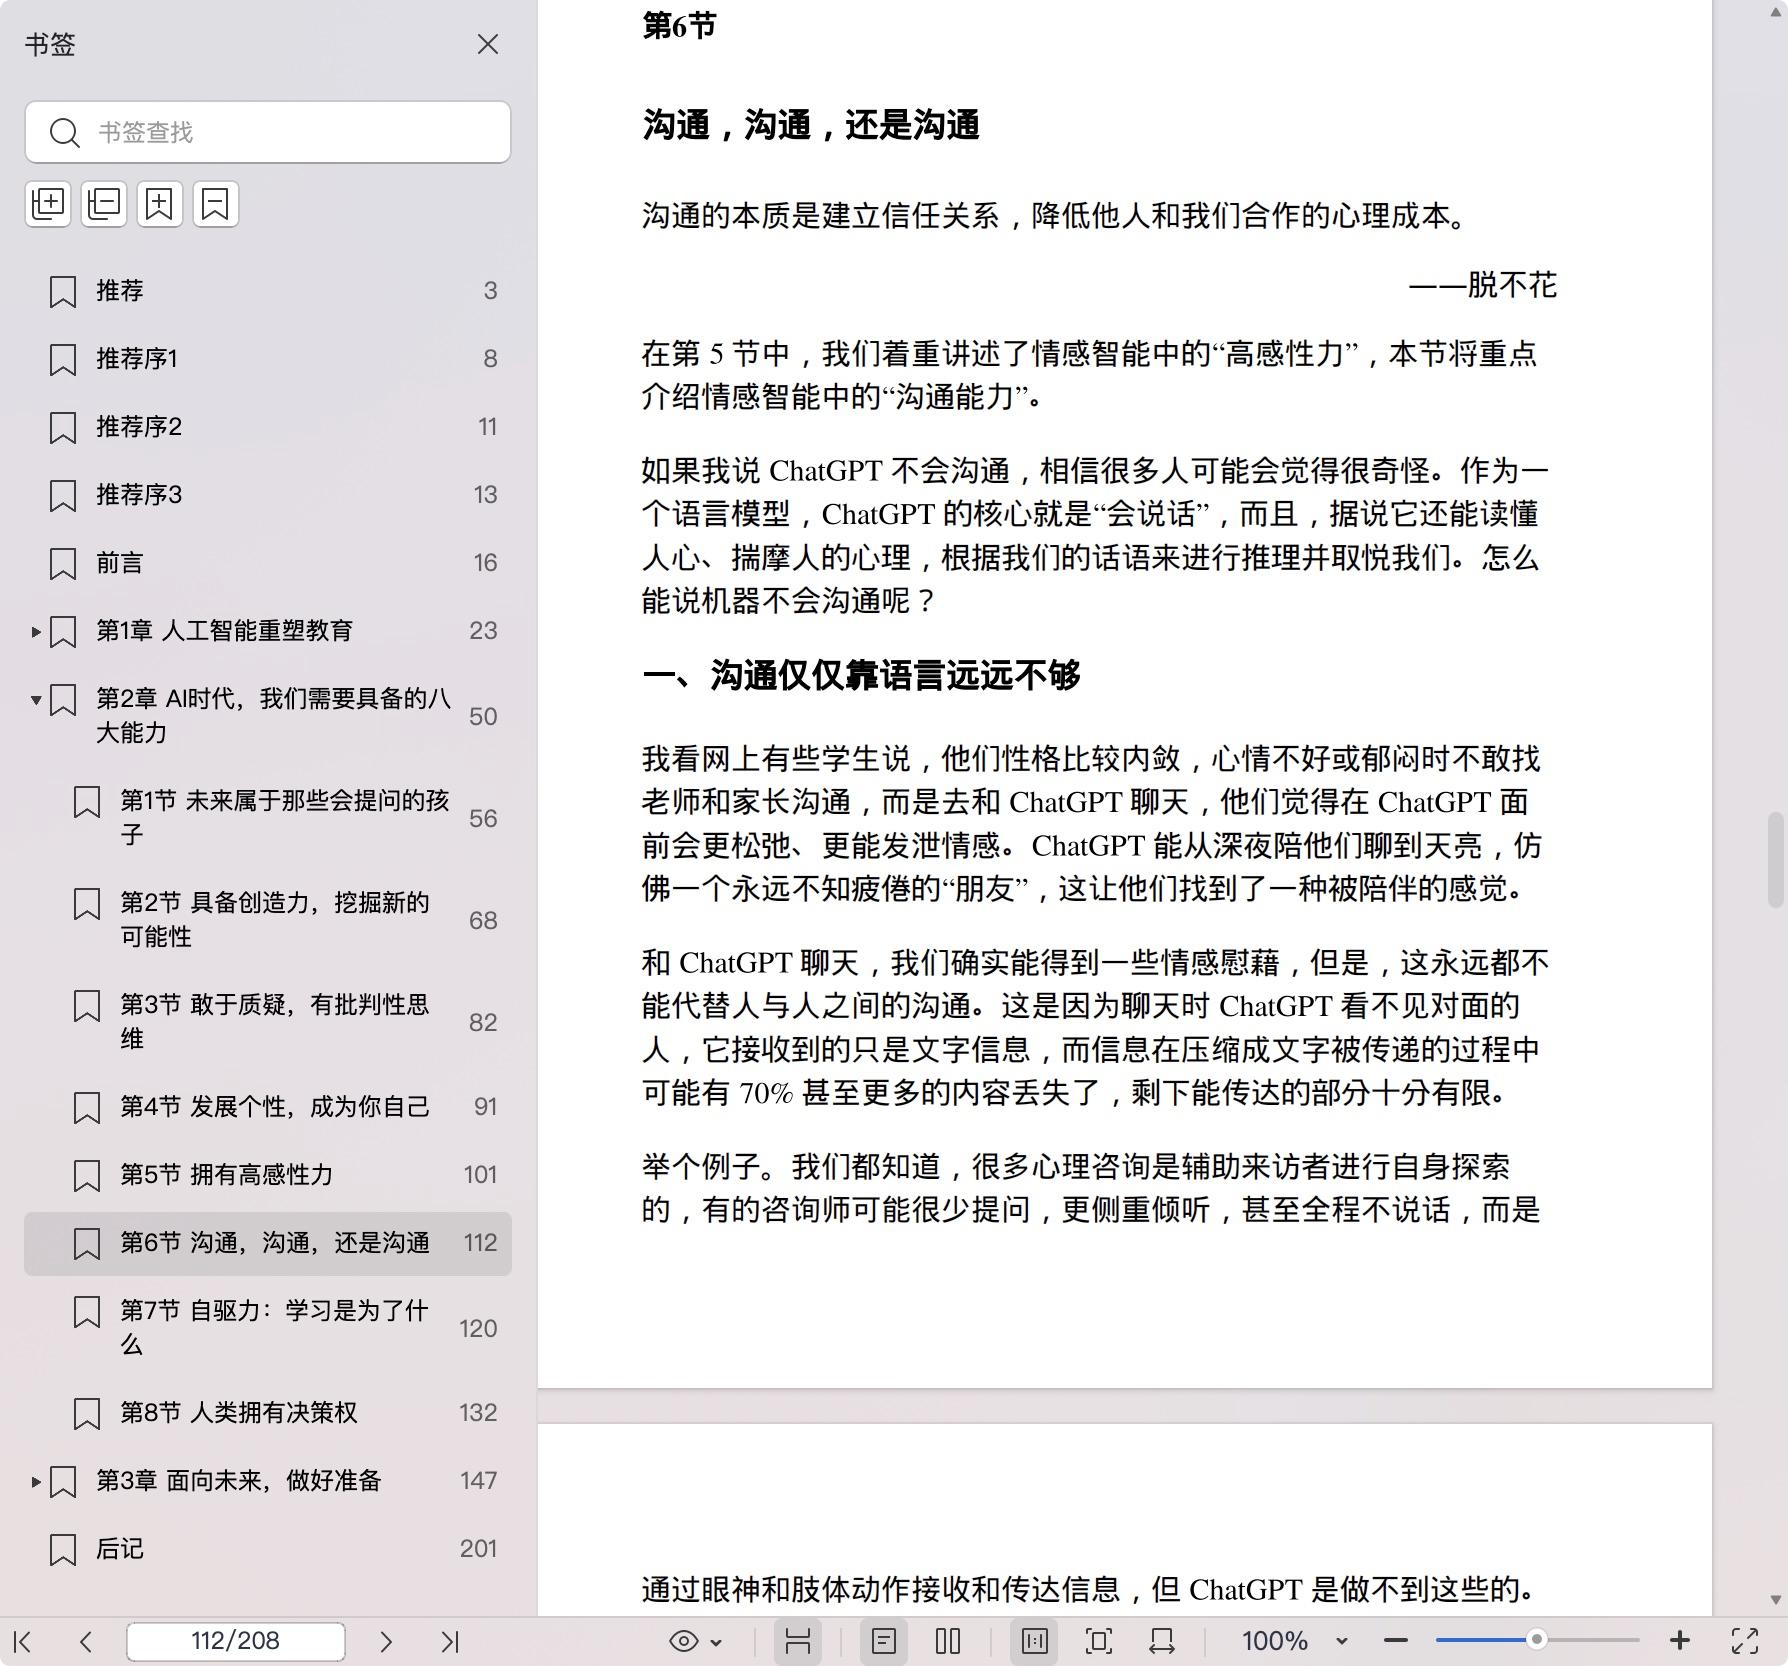
Task: Go to 第3节 敢于质疑
Action: click(268, 1022)
